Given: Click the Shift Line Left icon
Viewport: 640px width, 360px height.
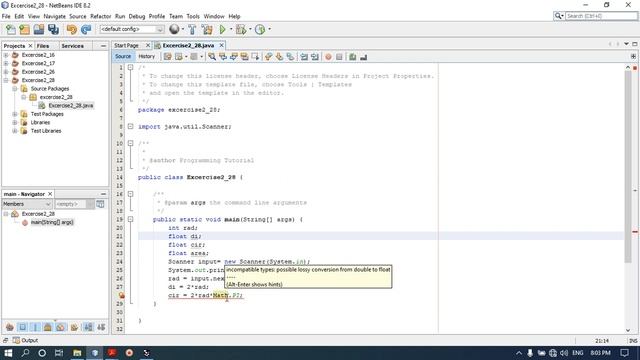Looking at the screenshot, I should 304,57.
